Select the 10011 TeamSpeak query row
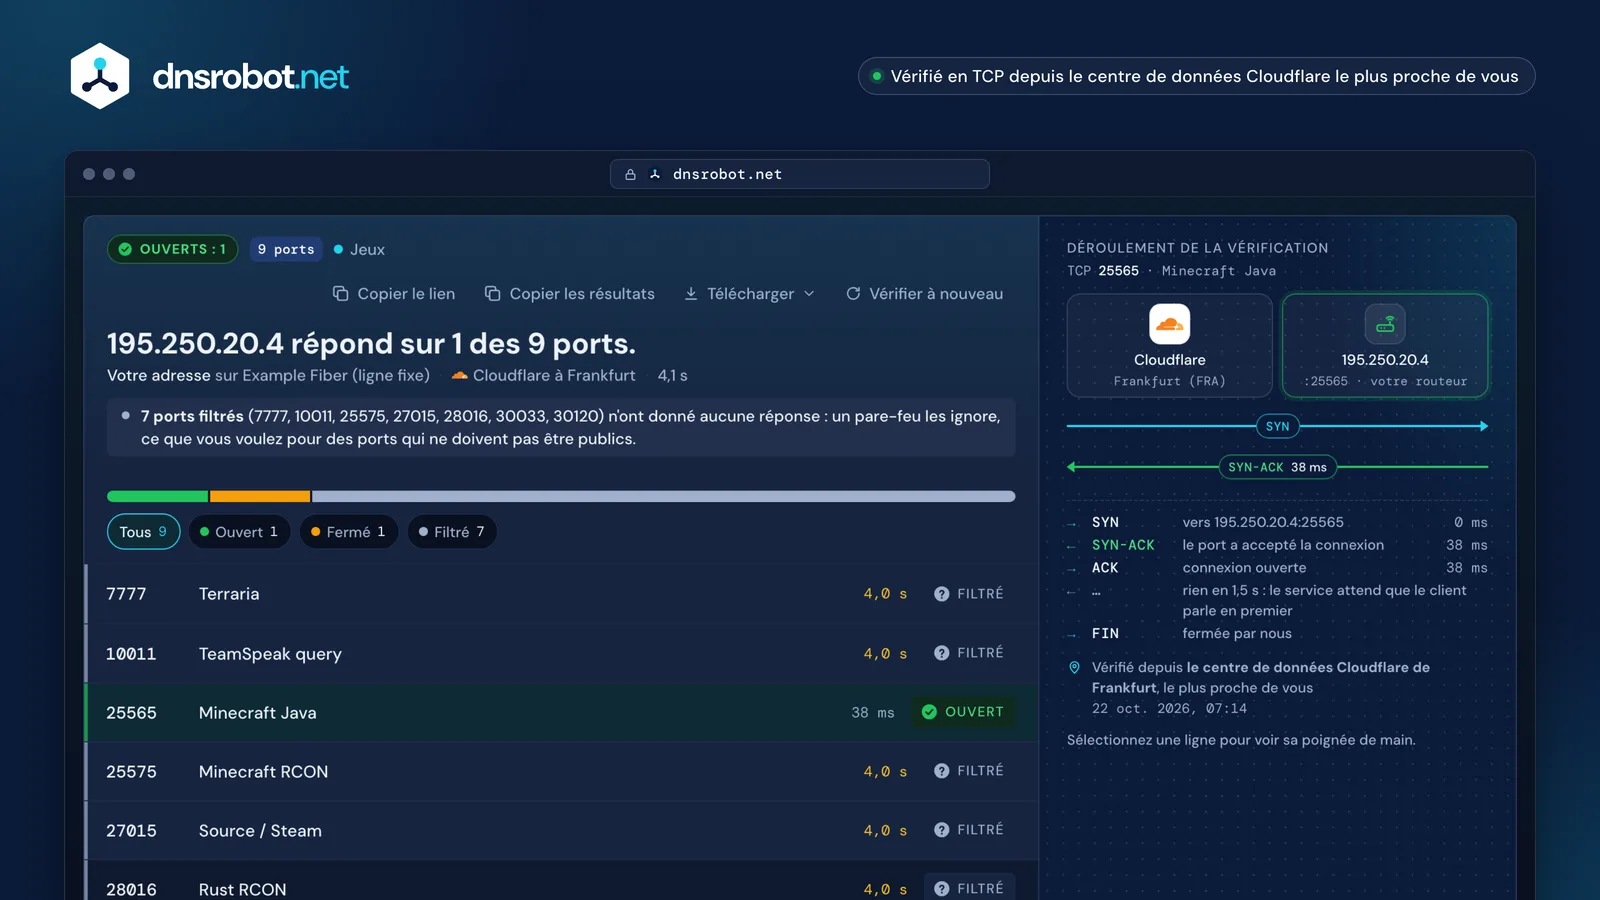The width and height of the screenshot is (1600, 900). [561, 653]
